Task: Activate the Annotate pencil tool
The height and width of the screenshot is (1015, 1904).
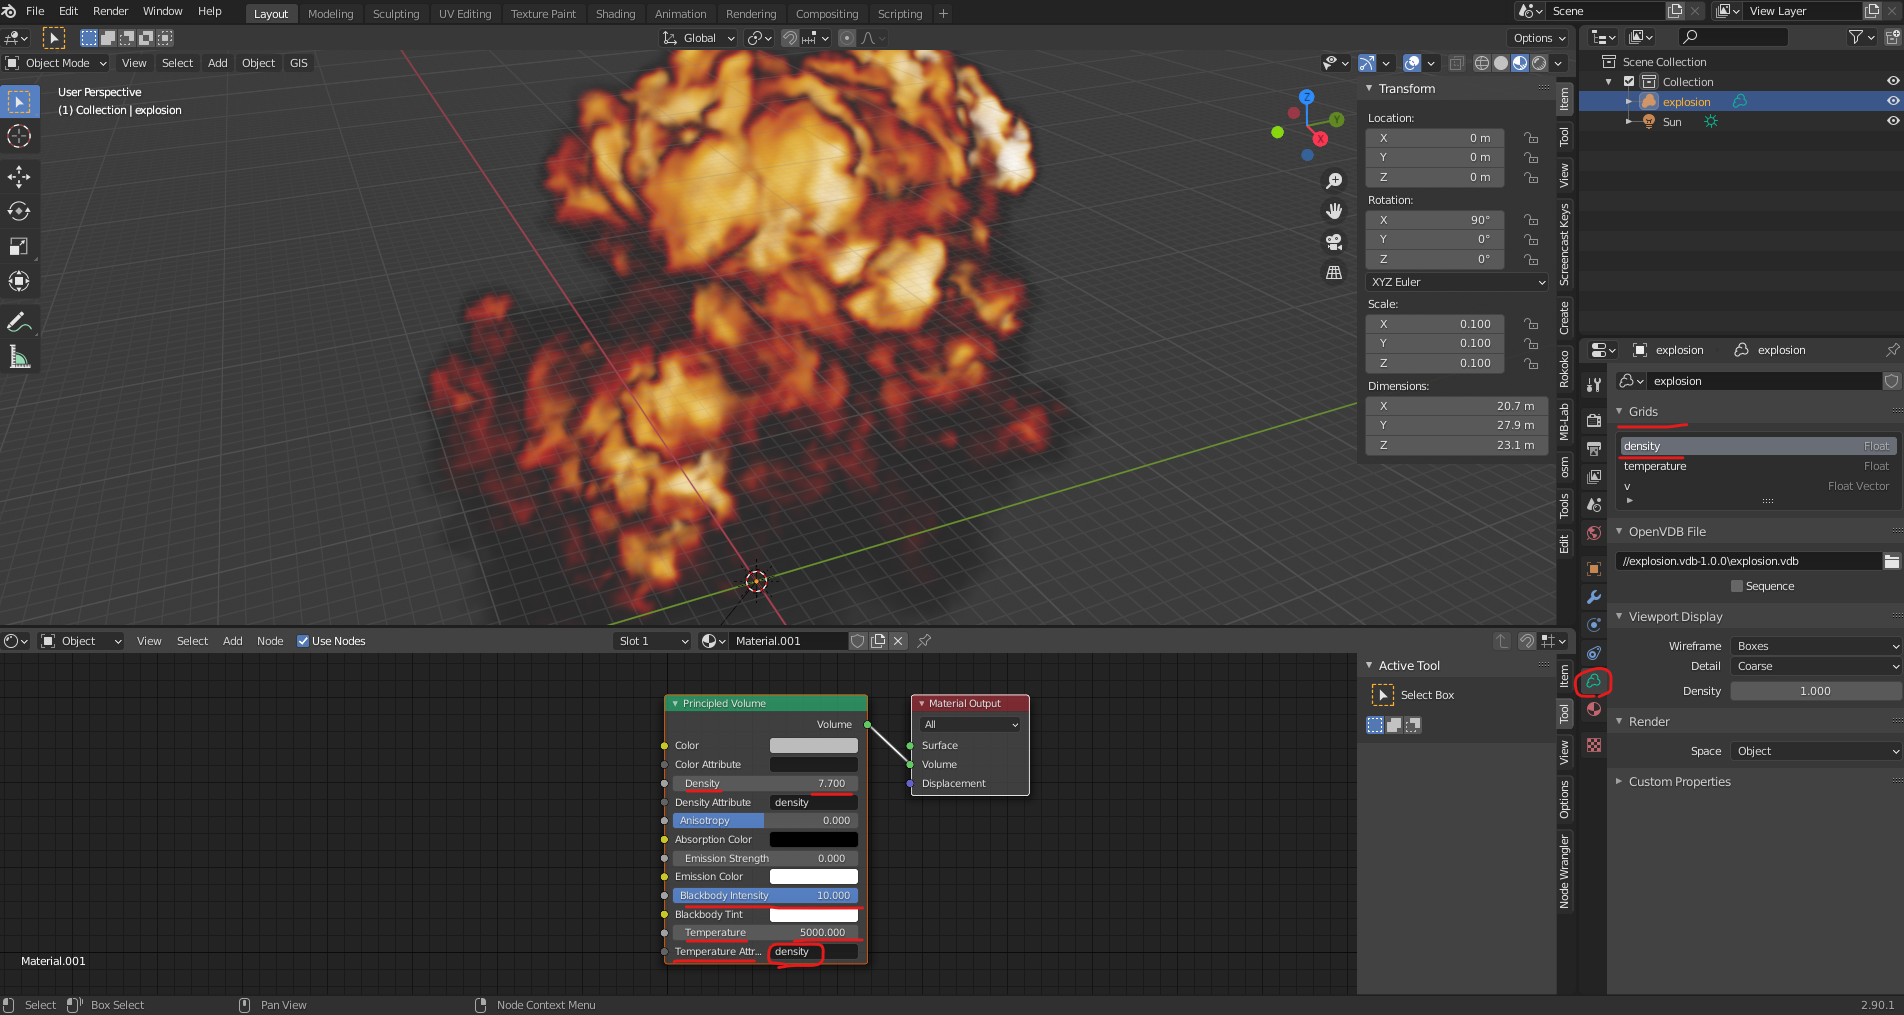Action: tap(19, 322)
